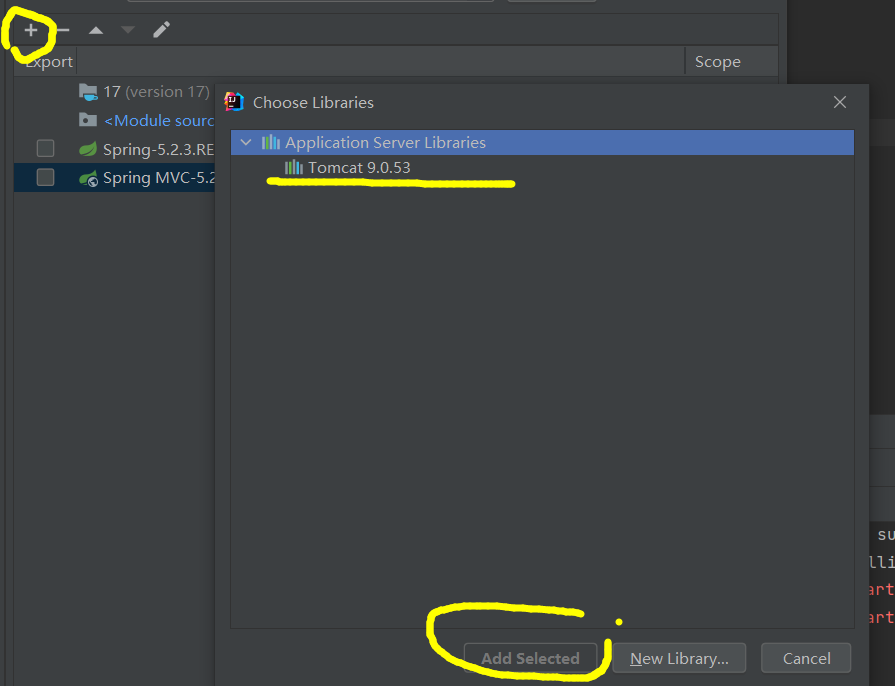Collapse the Application Server Libraries node
This screenshot has width=895, height=686.
pyautogui.click(x=246, y=142)
